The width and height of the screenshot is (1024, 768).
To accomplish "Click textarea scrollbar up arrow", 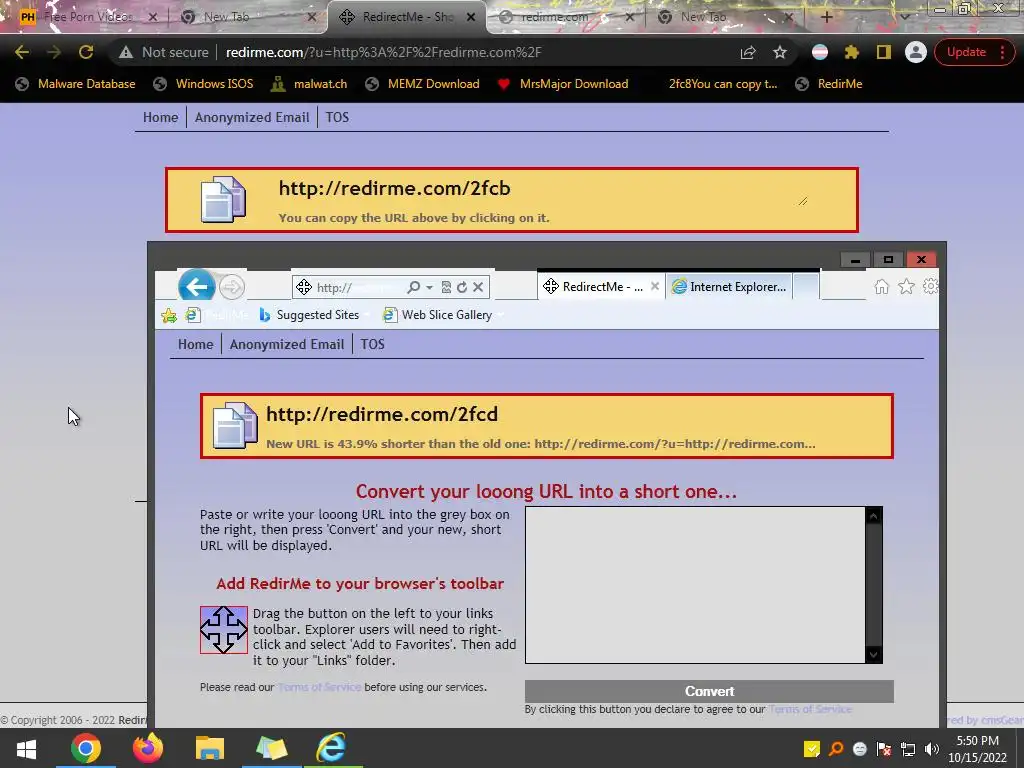I will (x=874, y=516).
